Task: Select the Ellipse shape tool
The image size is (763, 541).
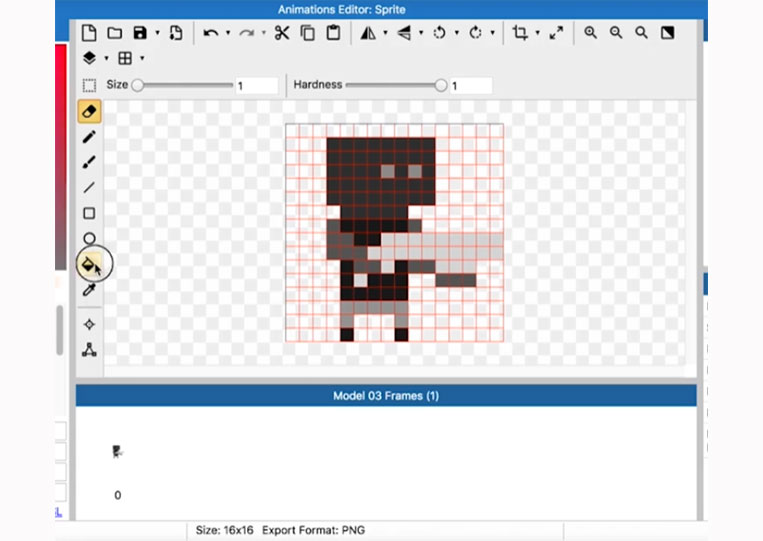Action: coord(89,238)
